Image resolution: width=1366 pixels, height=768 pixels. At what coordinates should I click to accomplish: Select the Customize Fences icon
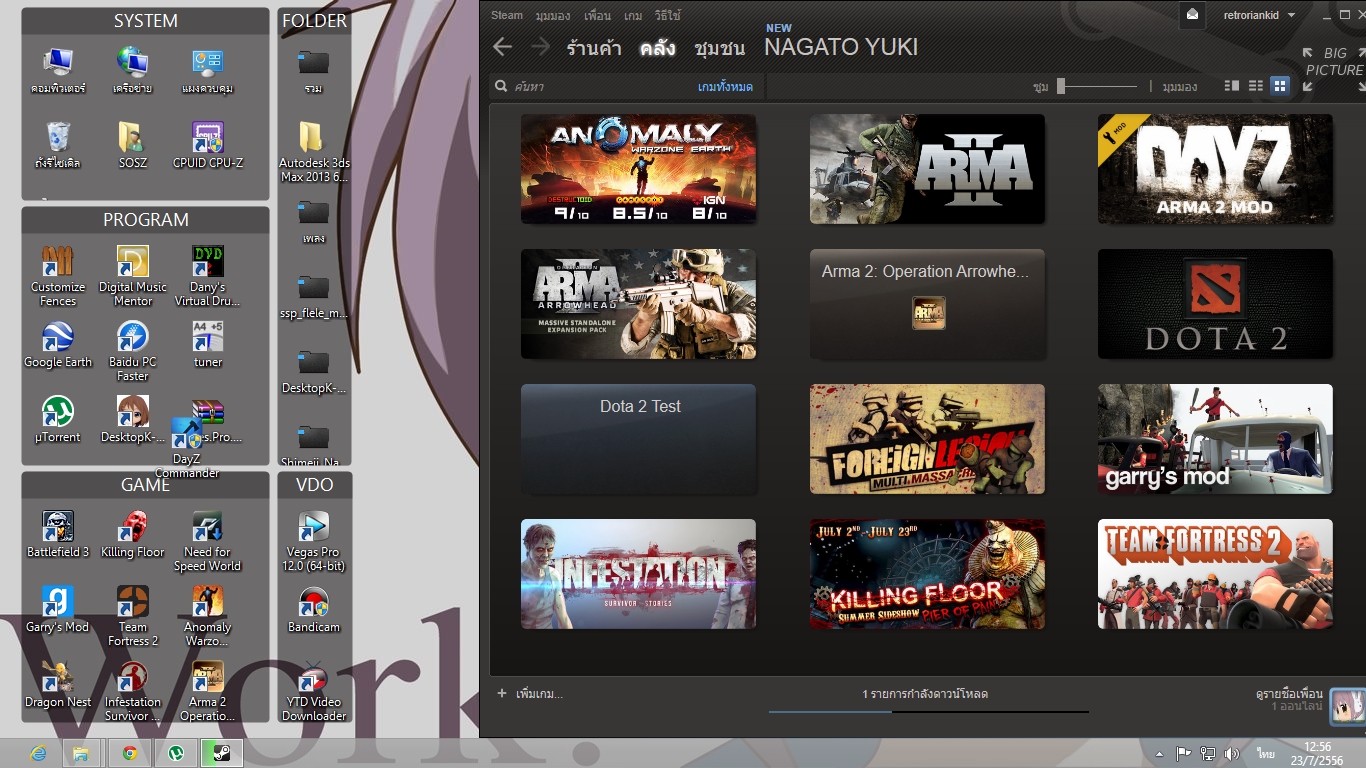(58, 277)
